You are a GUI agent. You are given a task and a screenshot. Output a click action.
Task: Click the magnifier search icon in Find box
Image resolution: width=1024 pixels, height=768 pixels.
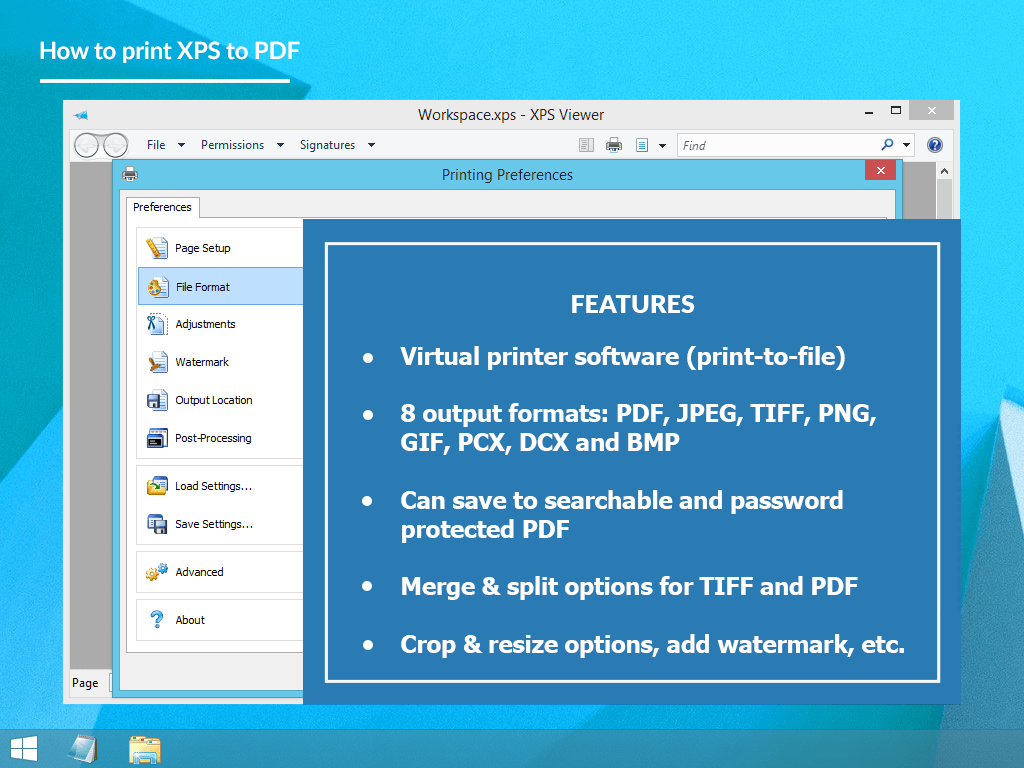click(887, 144)
